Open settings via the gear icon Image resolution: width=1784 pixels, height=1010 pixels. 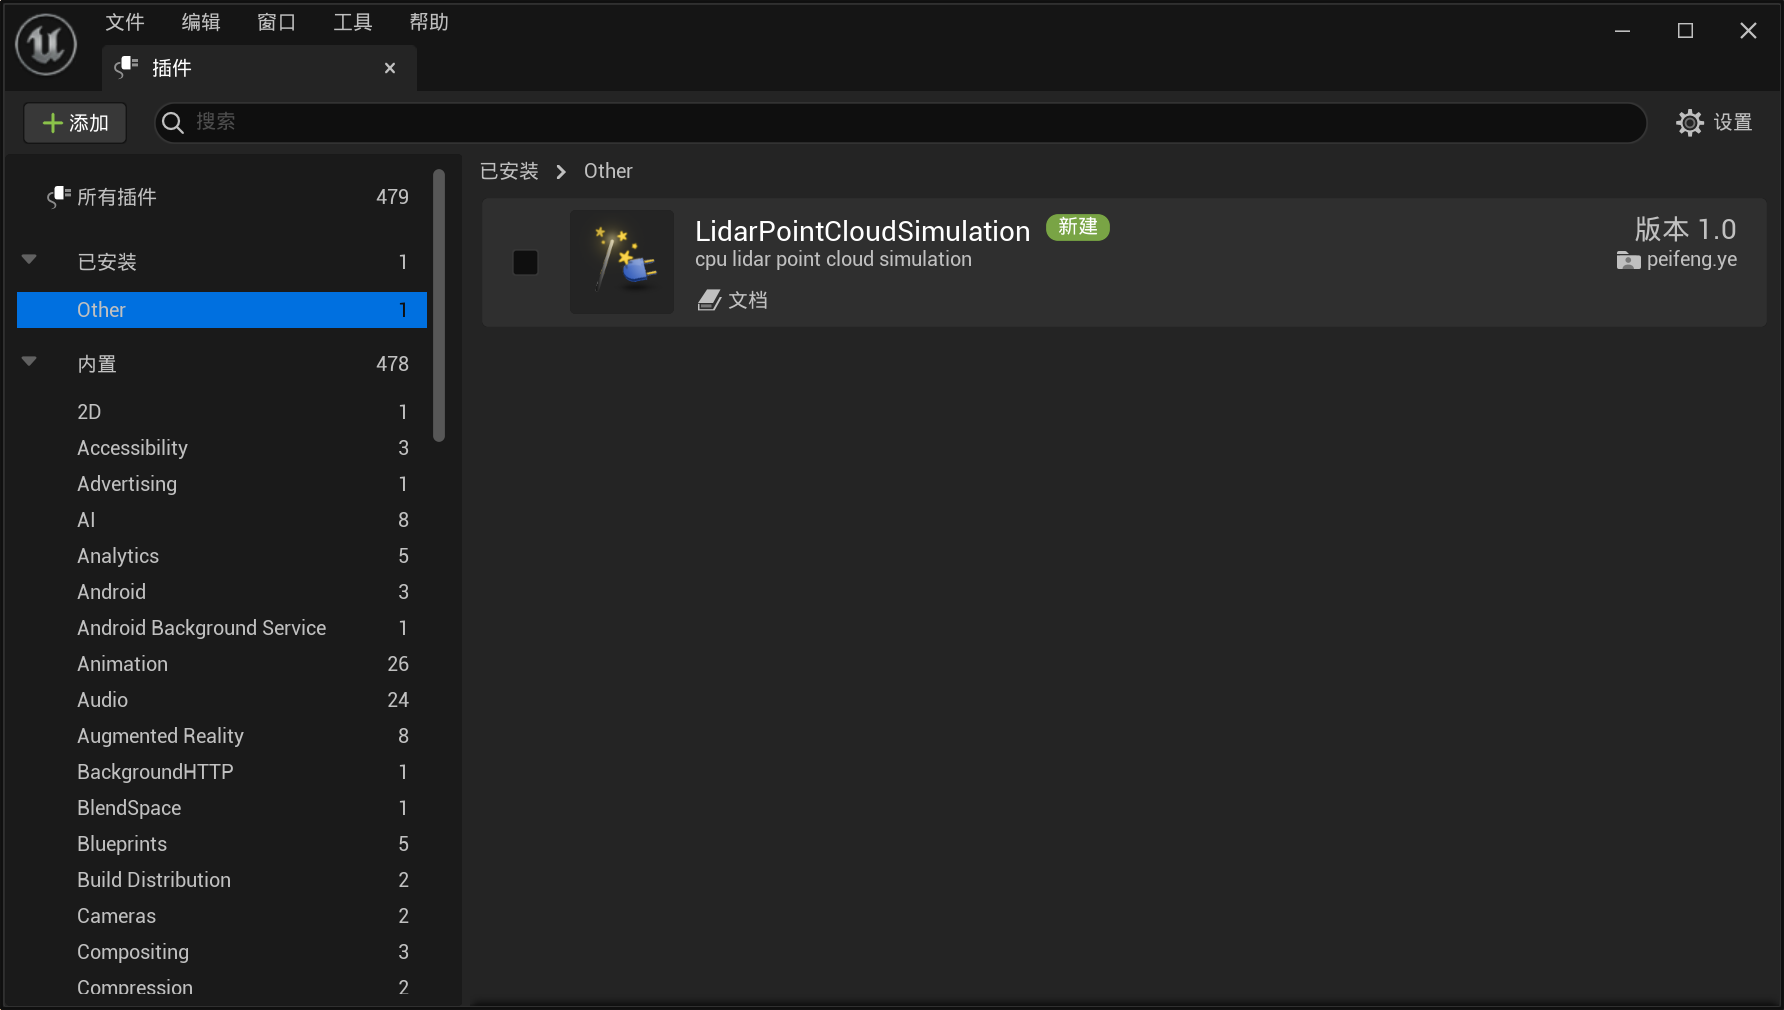click(1690, 122)
